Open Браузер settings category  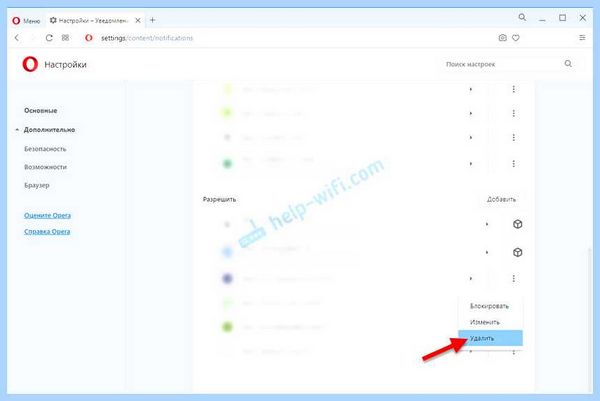point(37,185)
